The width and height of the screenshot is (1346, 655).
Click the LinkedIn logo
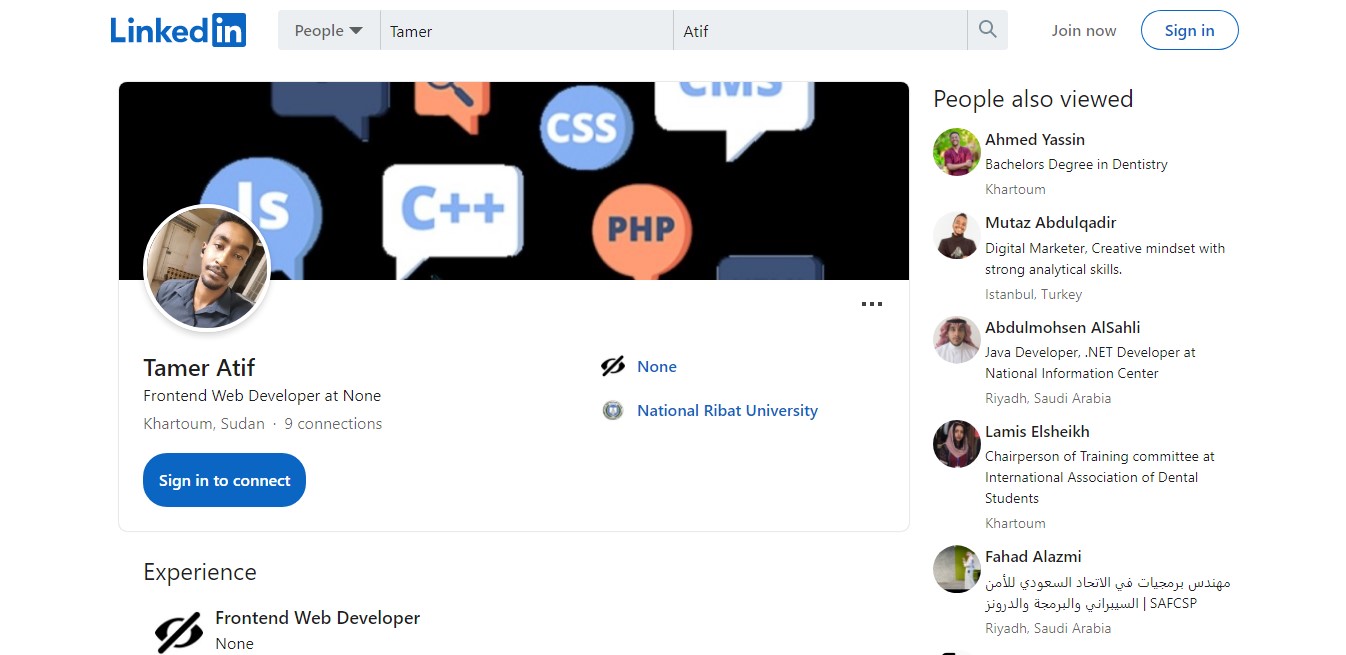(x=178, y=30)
